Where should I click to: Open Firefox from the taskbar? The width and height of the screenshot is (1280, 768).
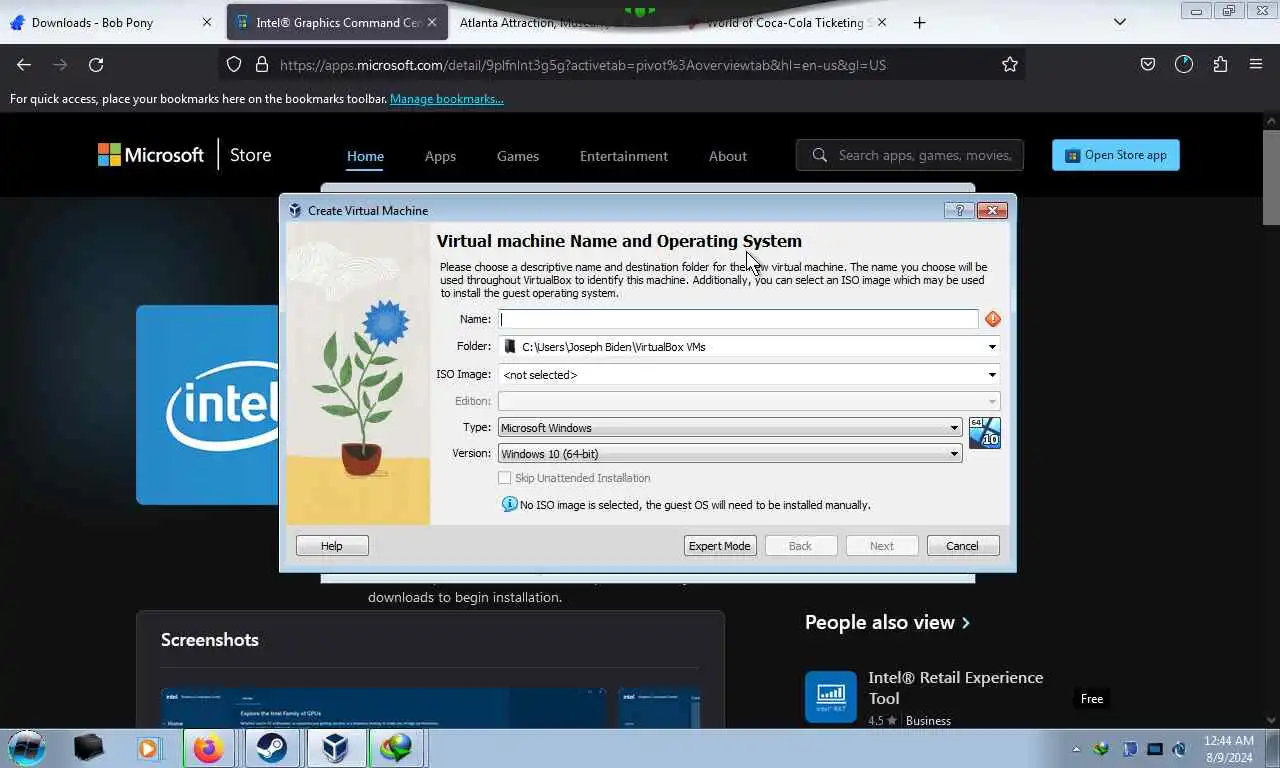pyautogui.click(x=208, y=748)
